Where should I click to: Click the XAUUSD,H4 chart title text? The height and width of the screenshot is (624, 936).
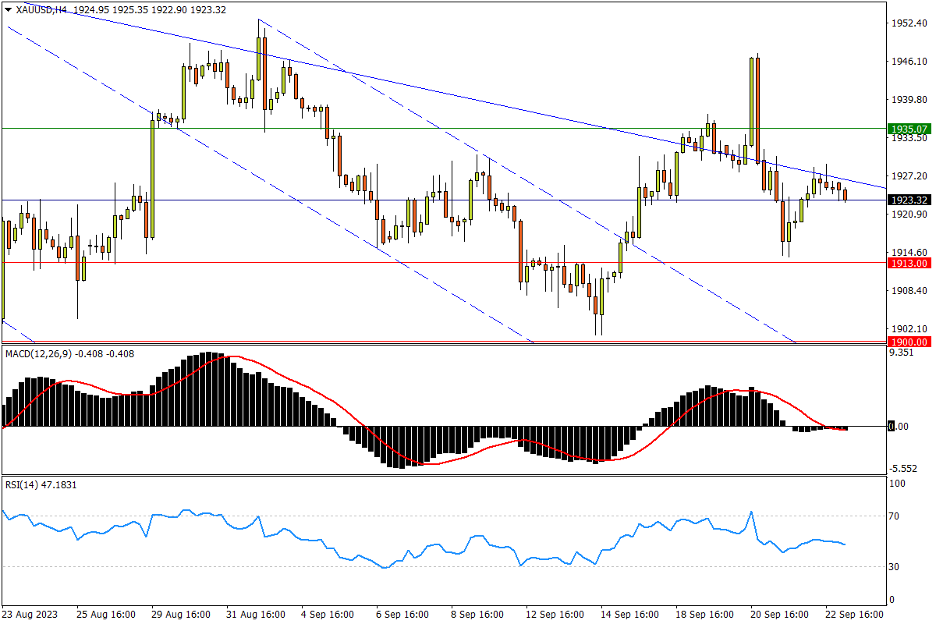coord(44,9)
